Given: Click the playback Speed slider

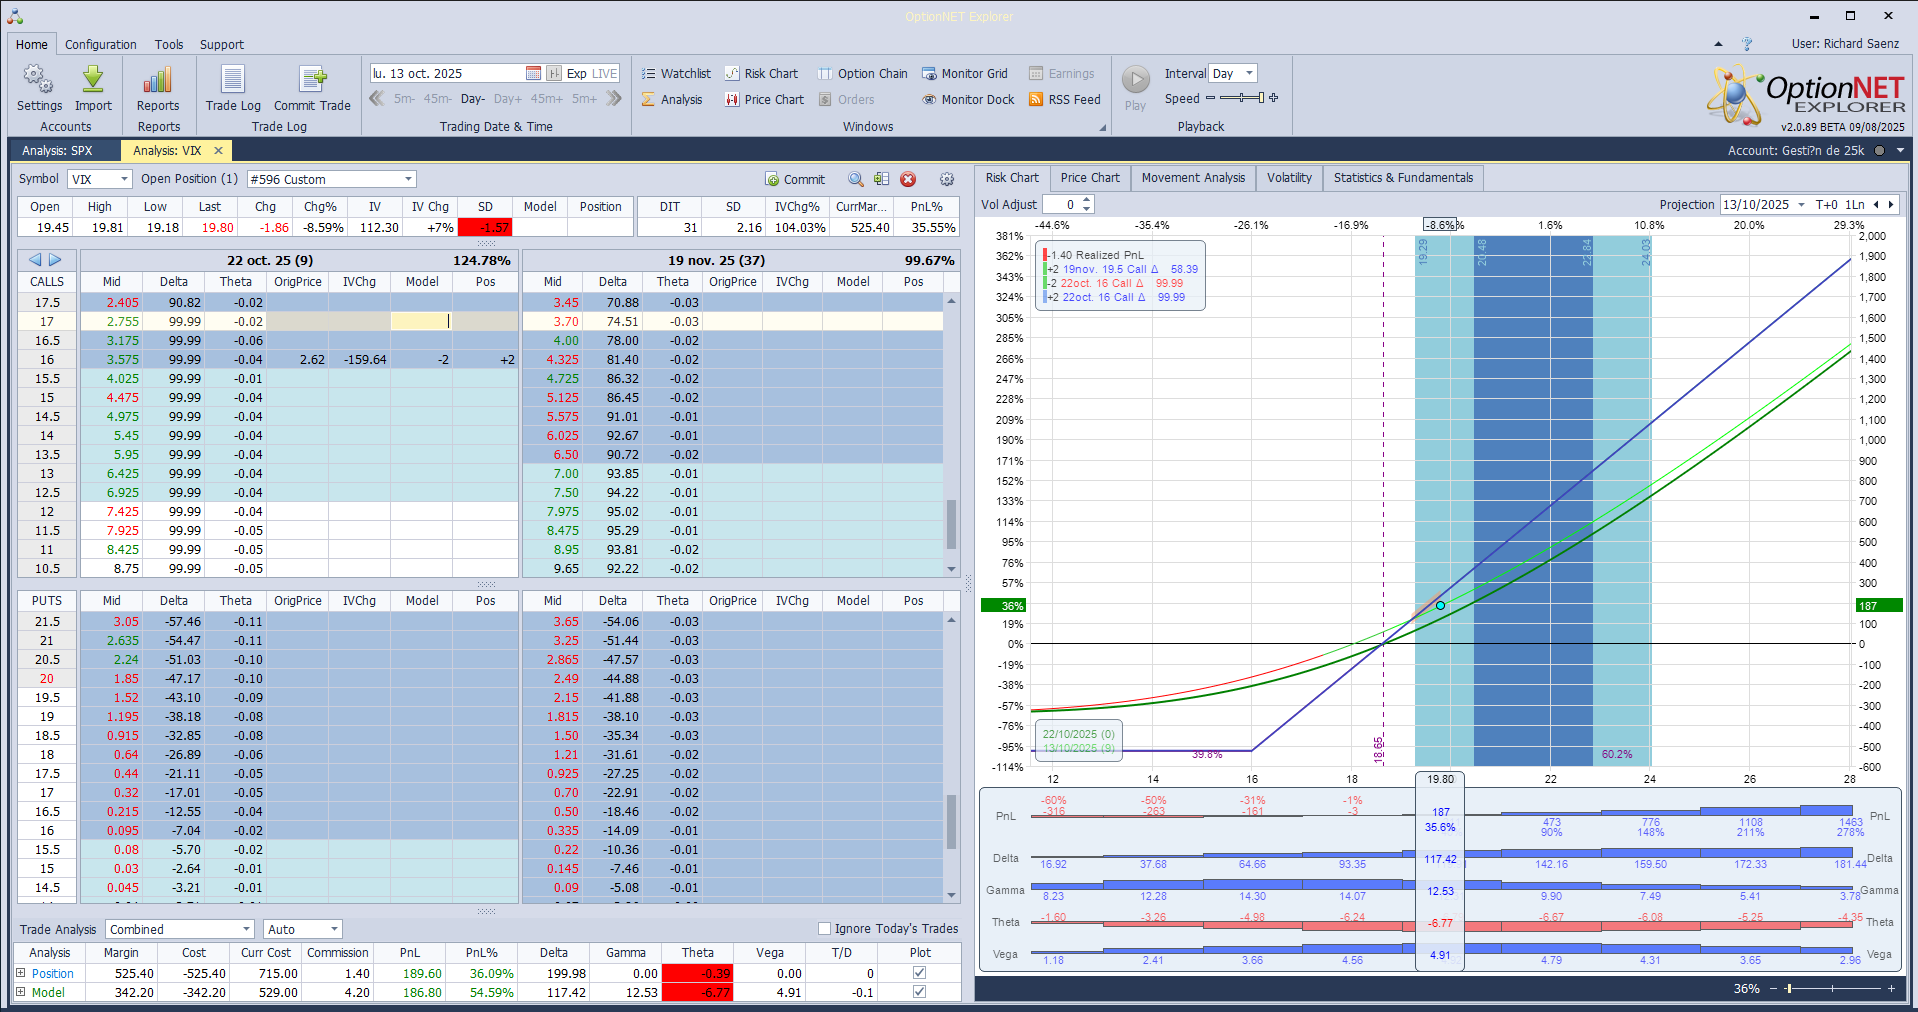Looking at the screenshot, I should 1241,98.
